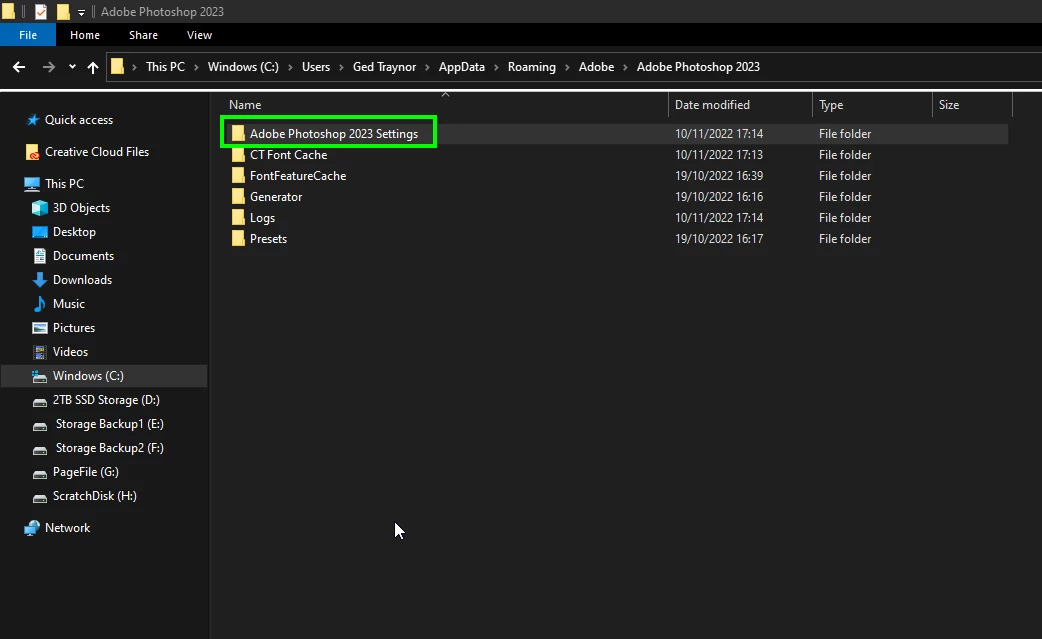Select the CT Font Cache folder

click(x=288, y=155)
